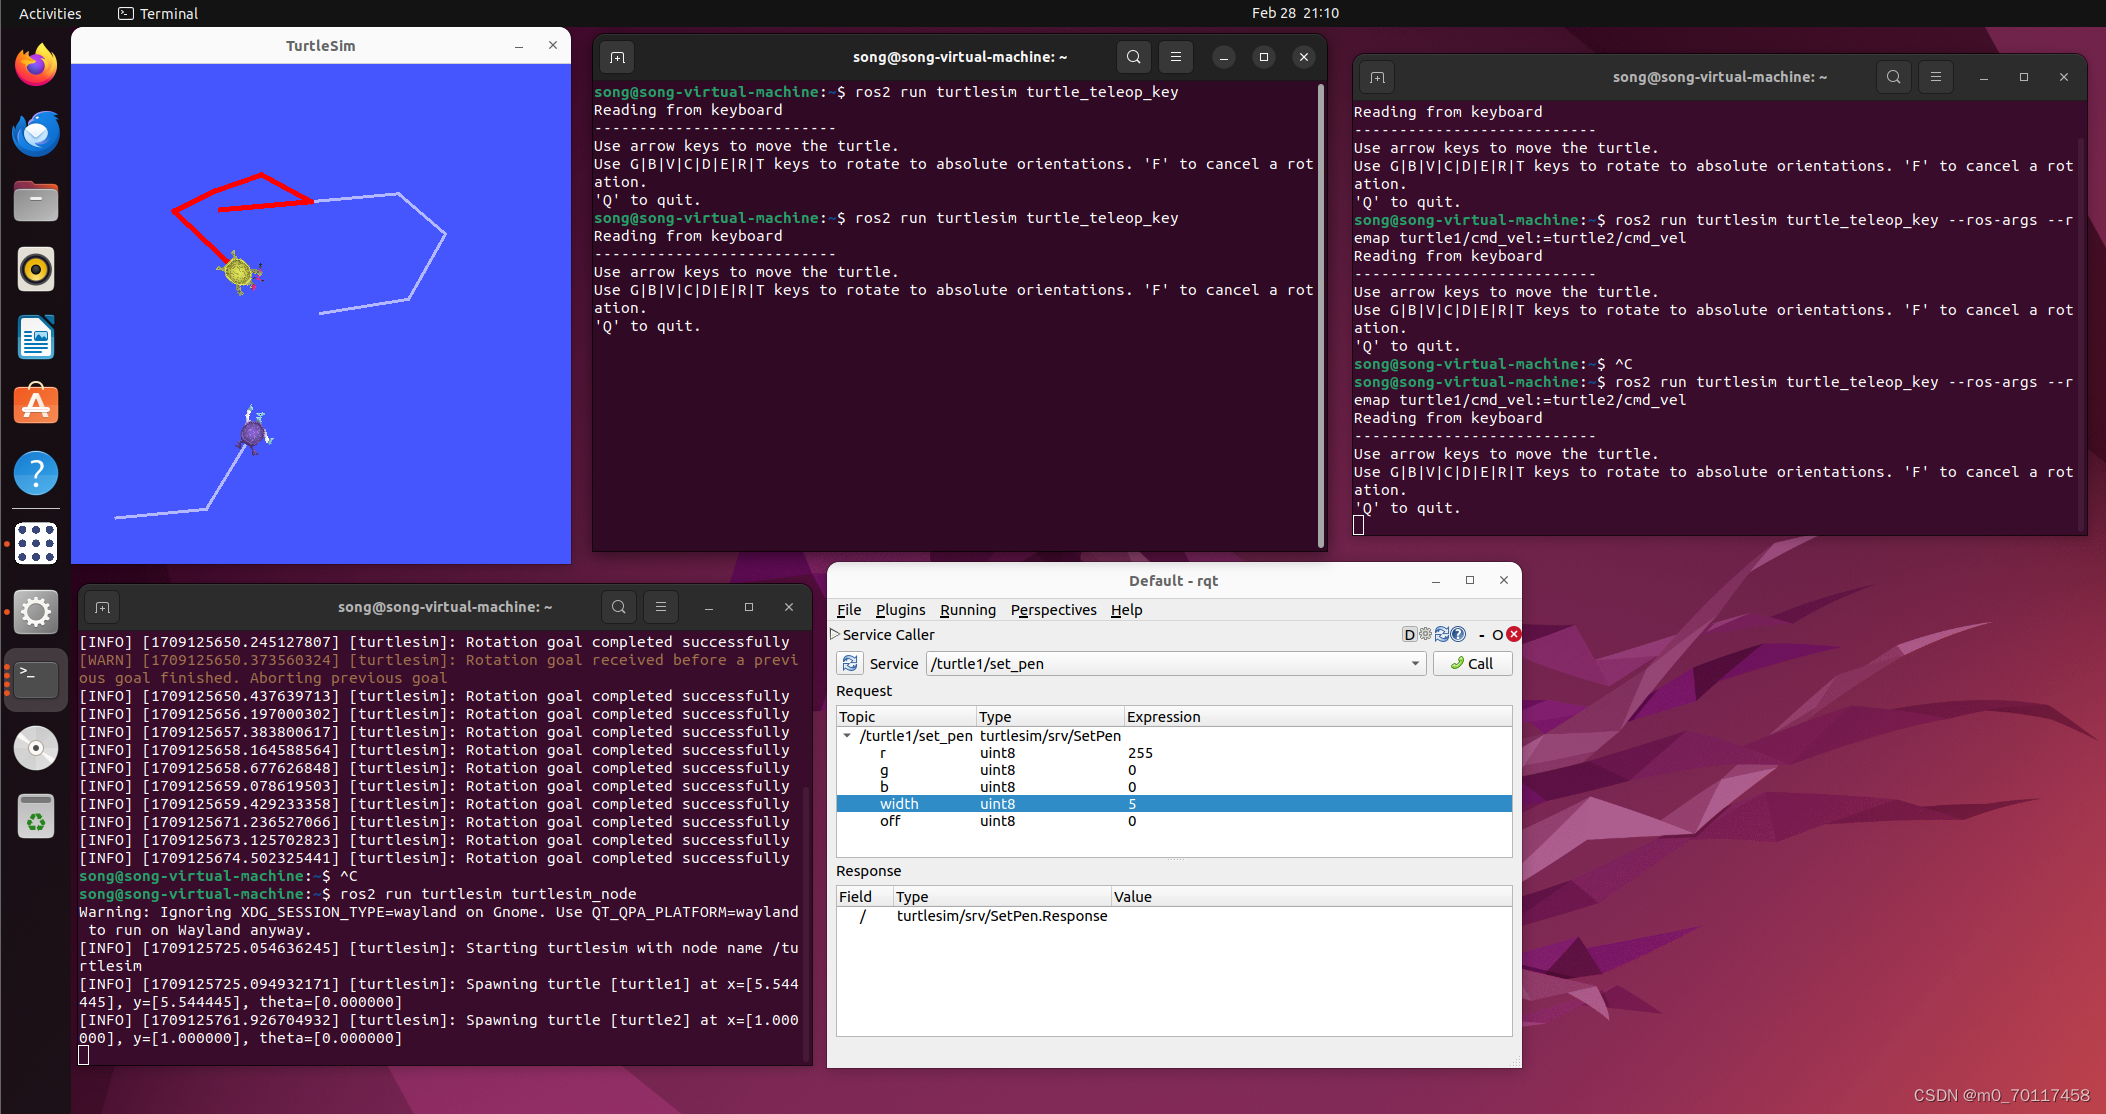Click the reload icon in Service Caller titlebar
The image size is (2106, 1114).
1442,634
